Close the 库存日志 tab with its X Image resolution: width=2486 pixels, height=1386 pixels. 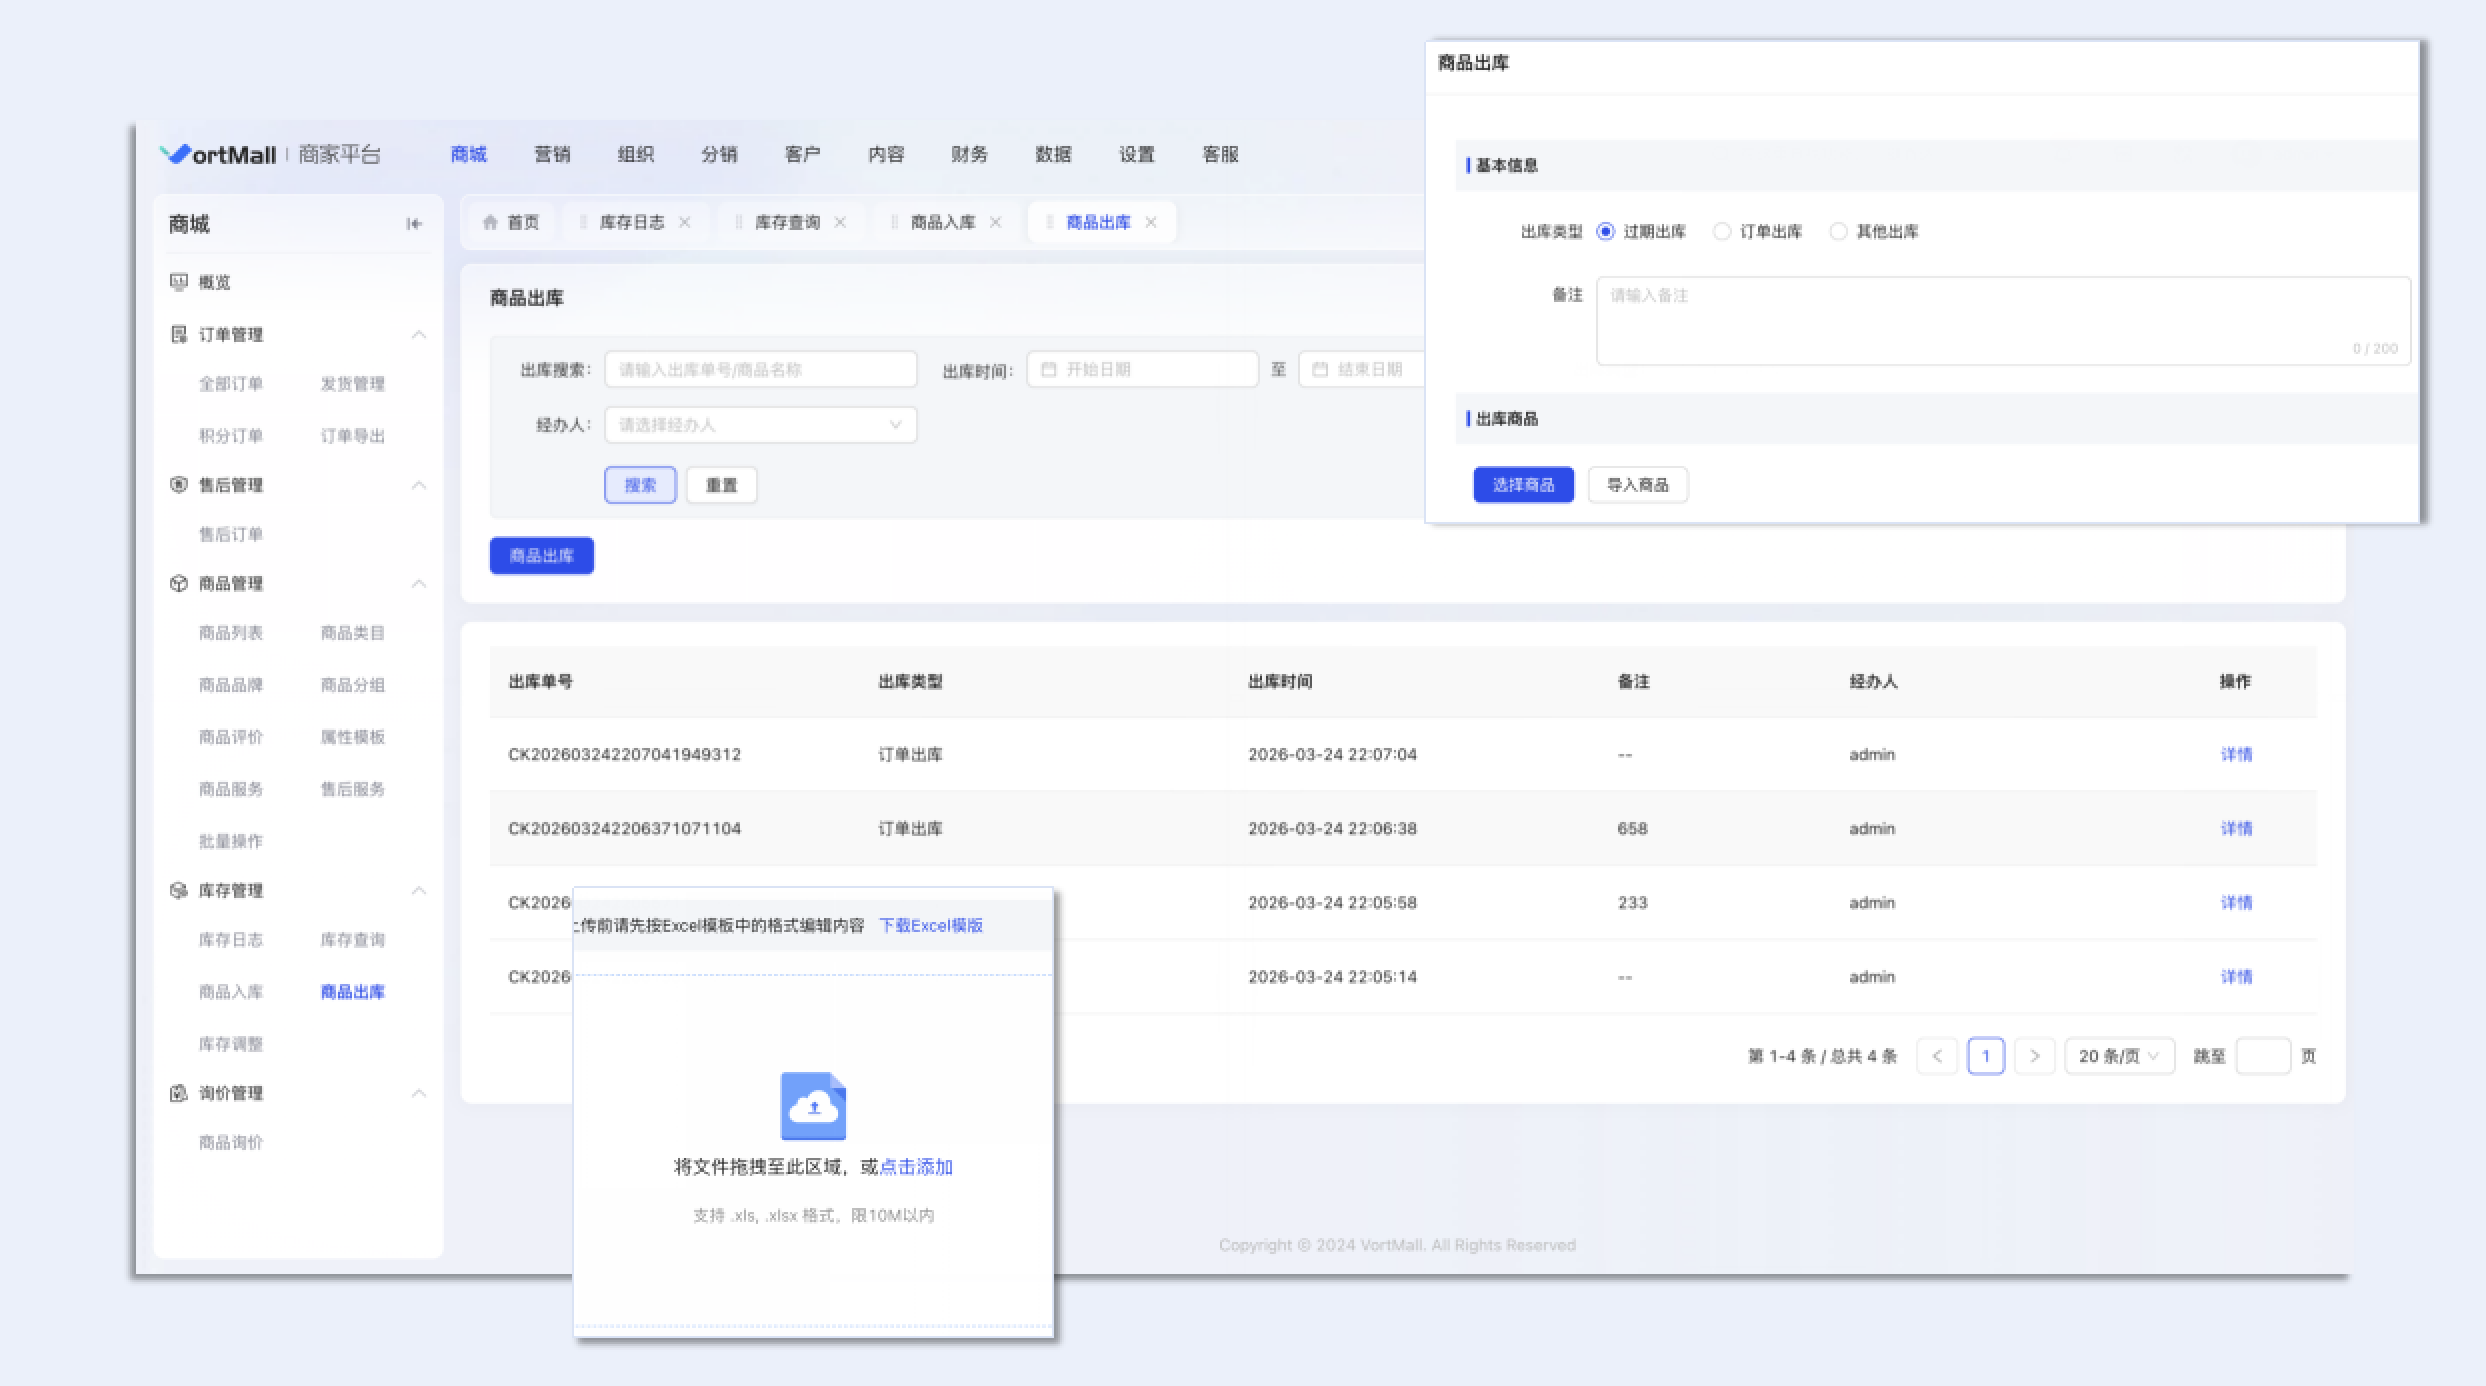click(x=685, y=222)
